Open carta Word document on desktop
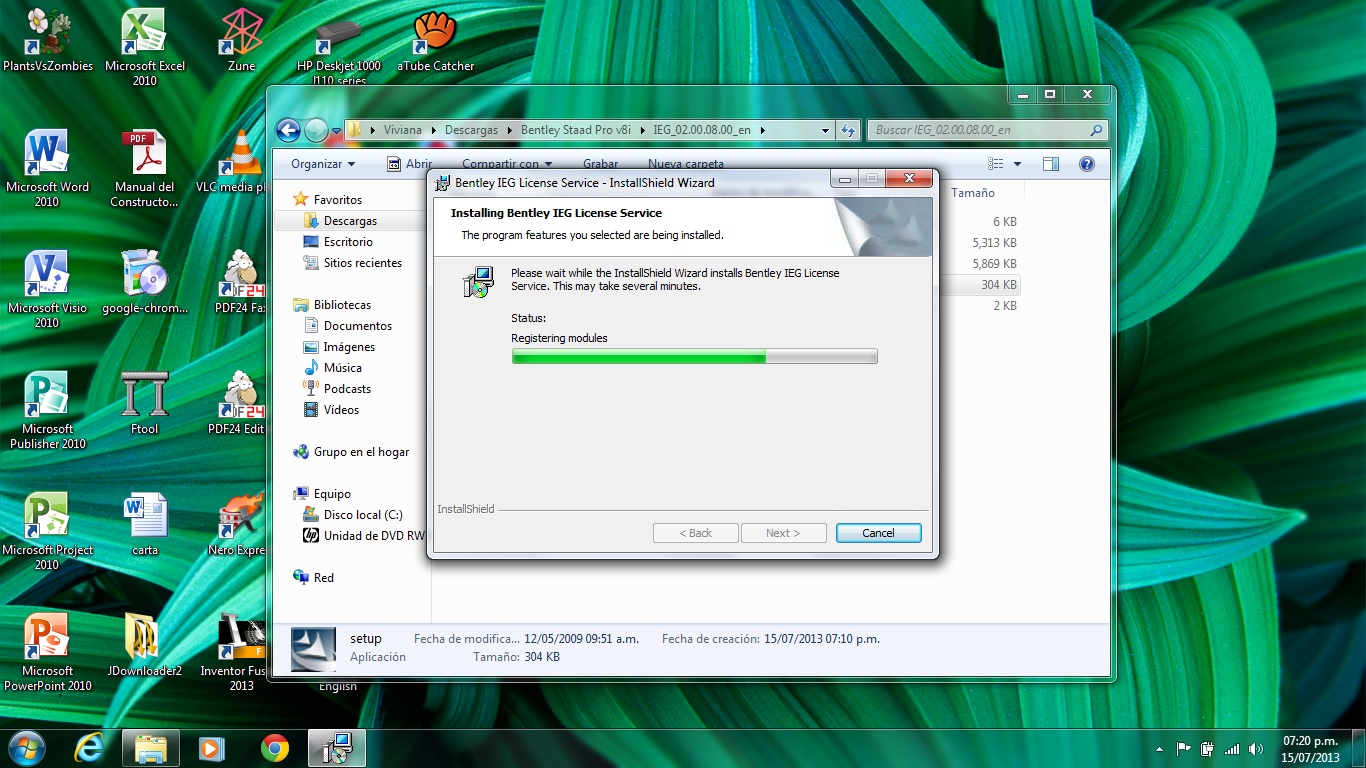This screenshot has height=768, width=1366. click(x=144, y=524)
